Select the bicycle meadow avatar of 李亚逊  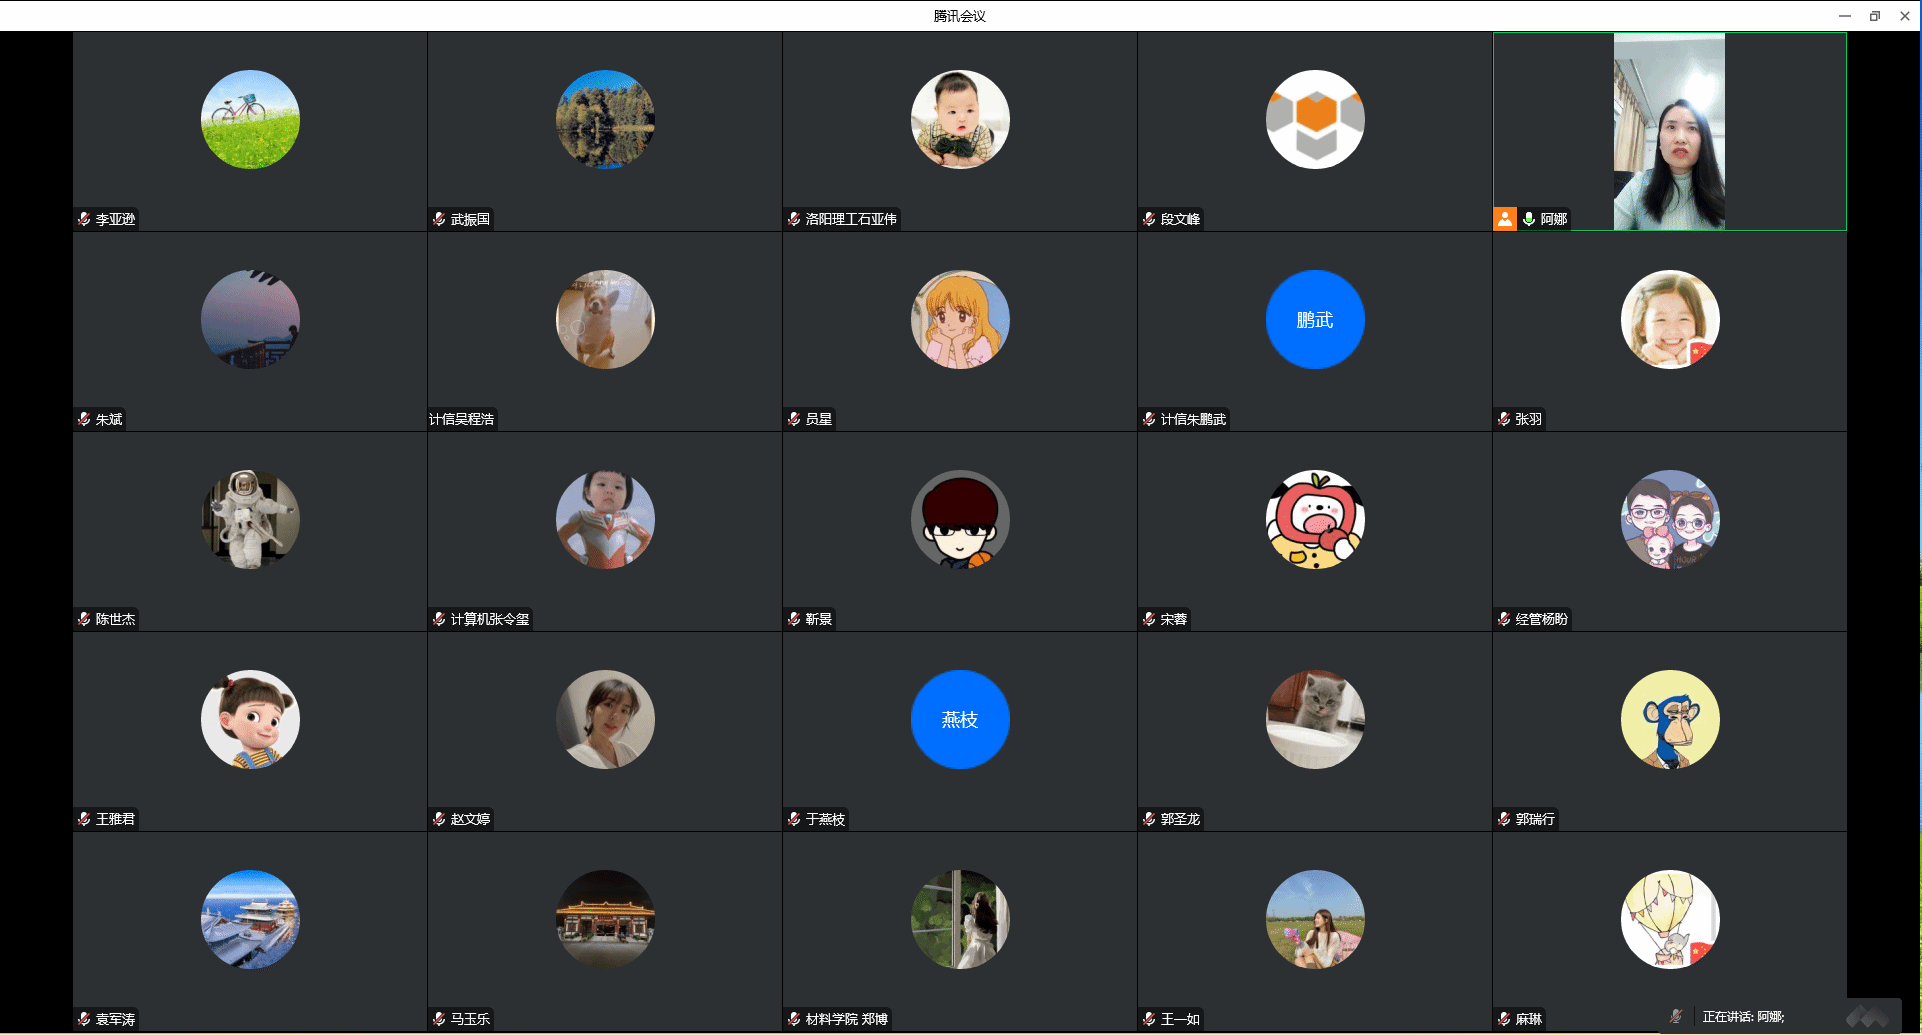coord(250,119)
